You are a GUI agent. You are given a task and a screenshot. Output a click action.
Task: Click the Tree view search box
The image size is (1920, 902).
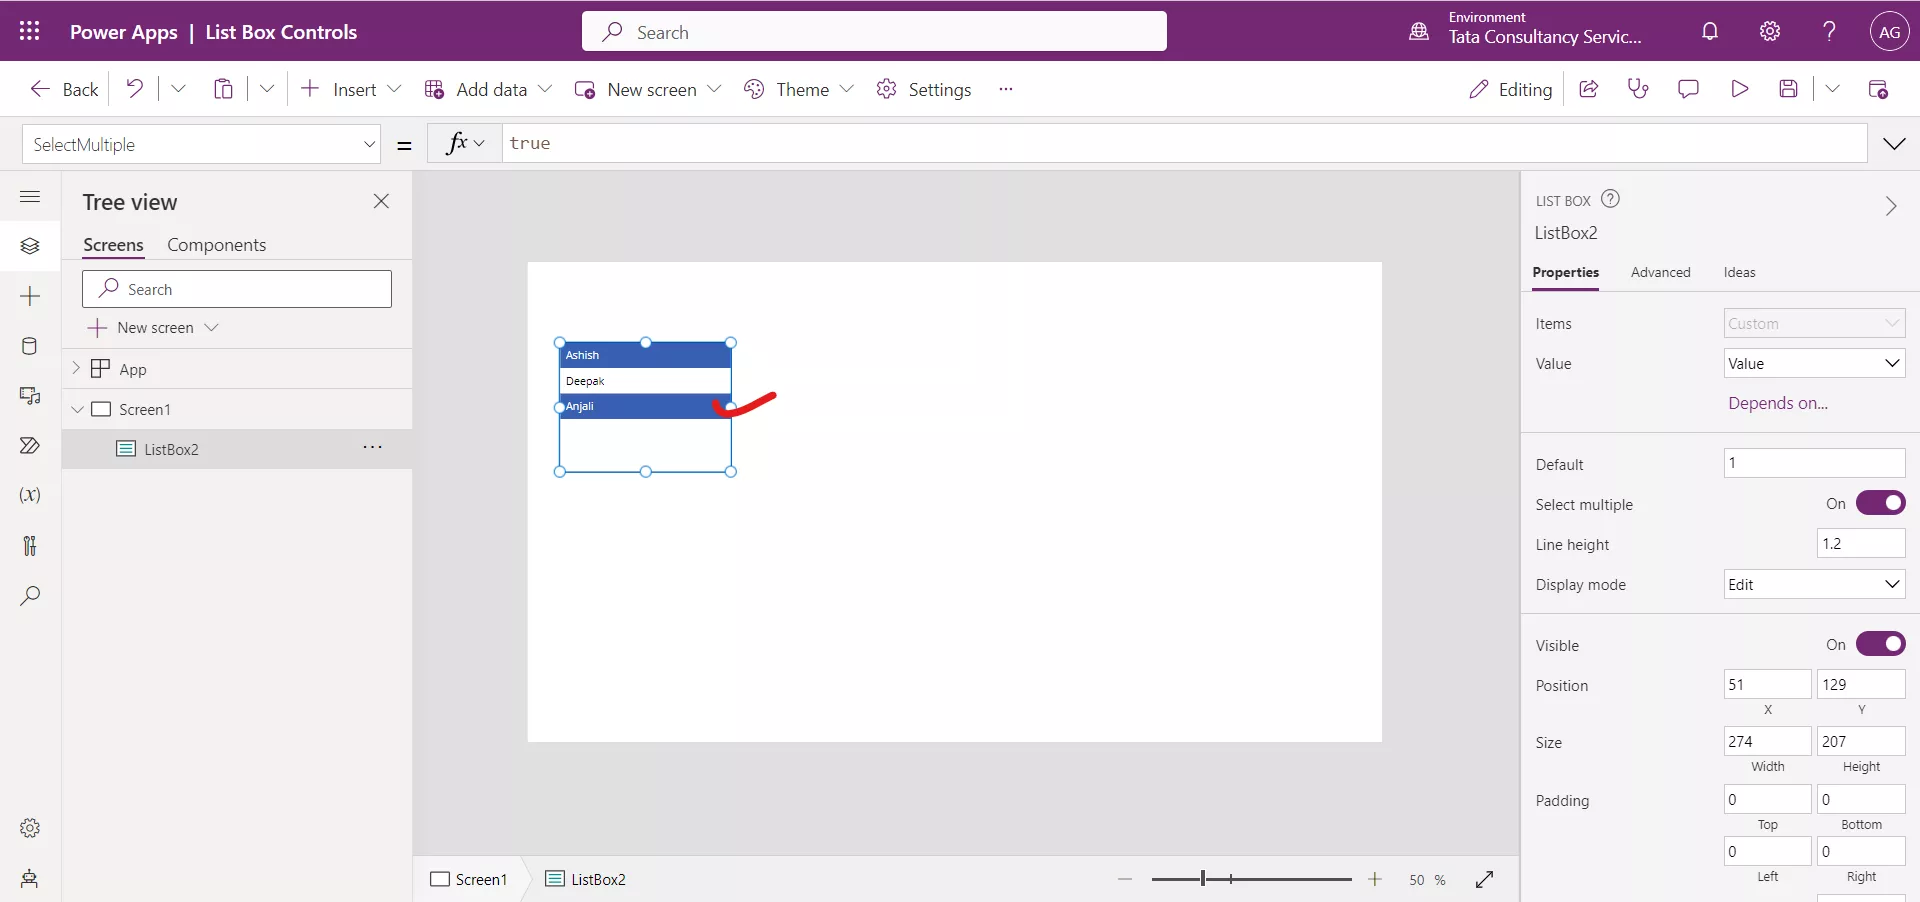(236, 288)
